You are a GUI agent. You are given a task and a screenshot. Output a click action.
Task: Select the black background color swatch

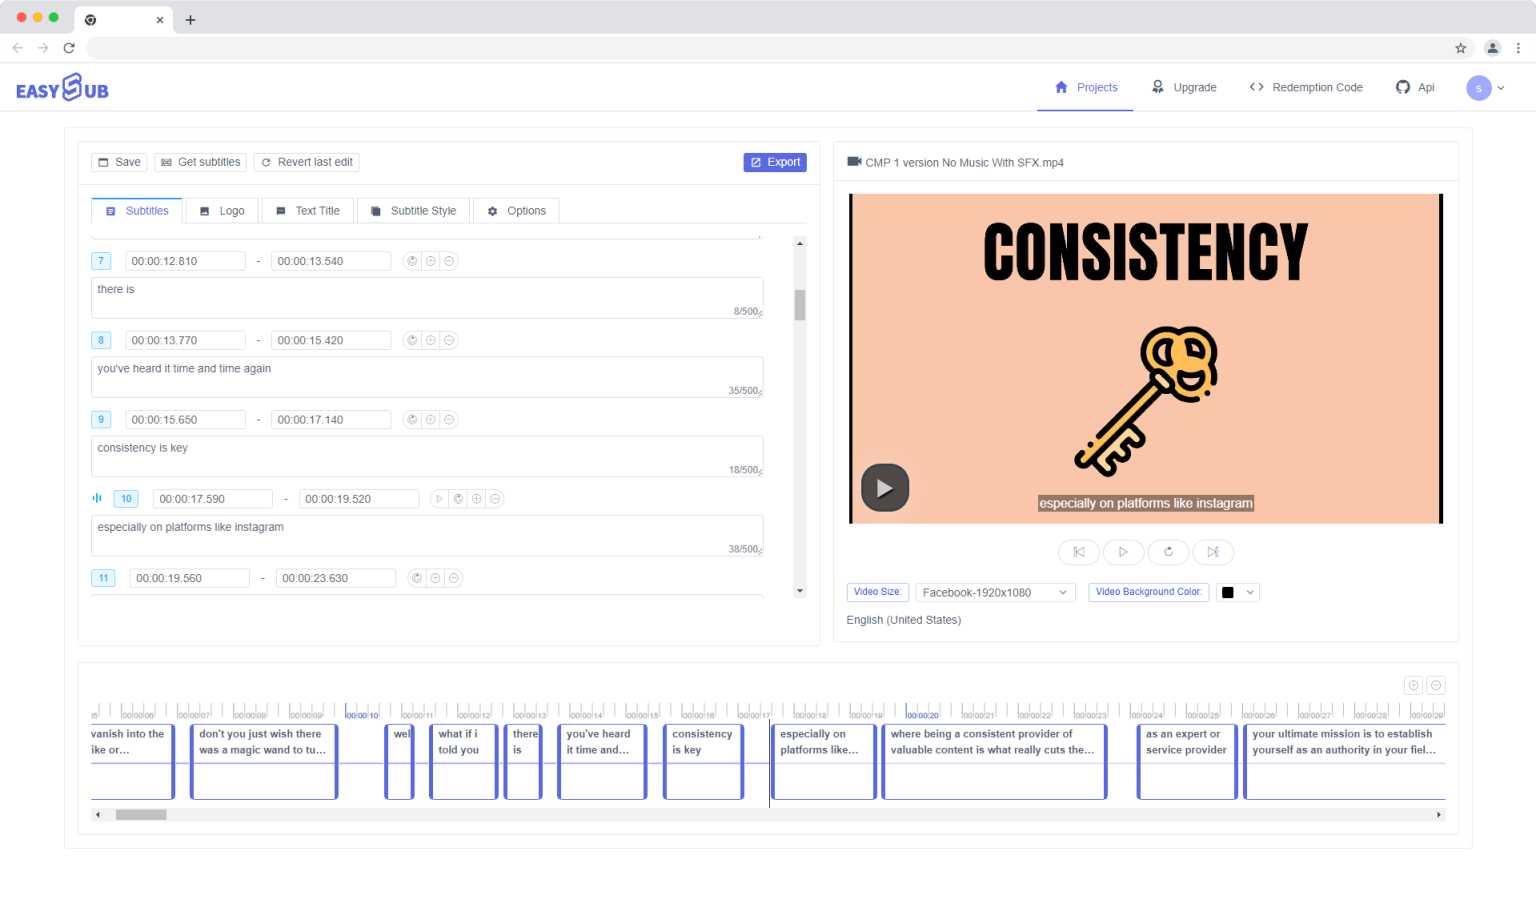click(x=1229, y=592)
